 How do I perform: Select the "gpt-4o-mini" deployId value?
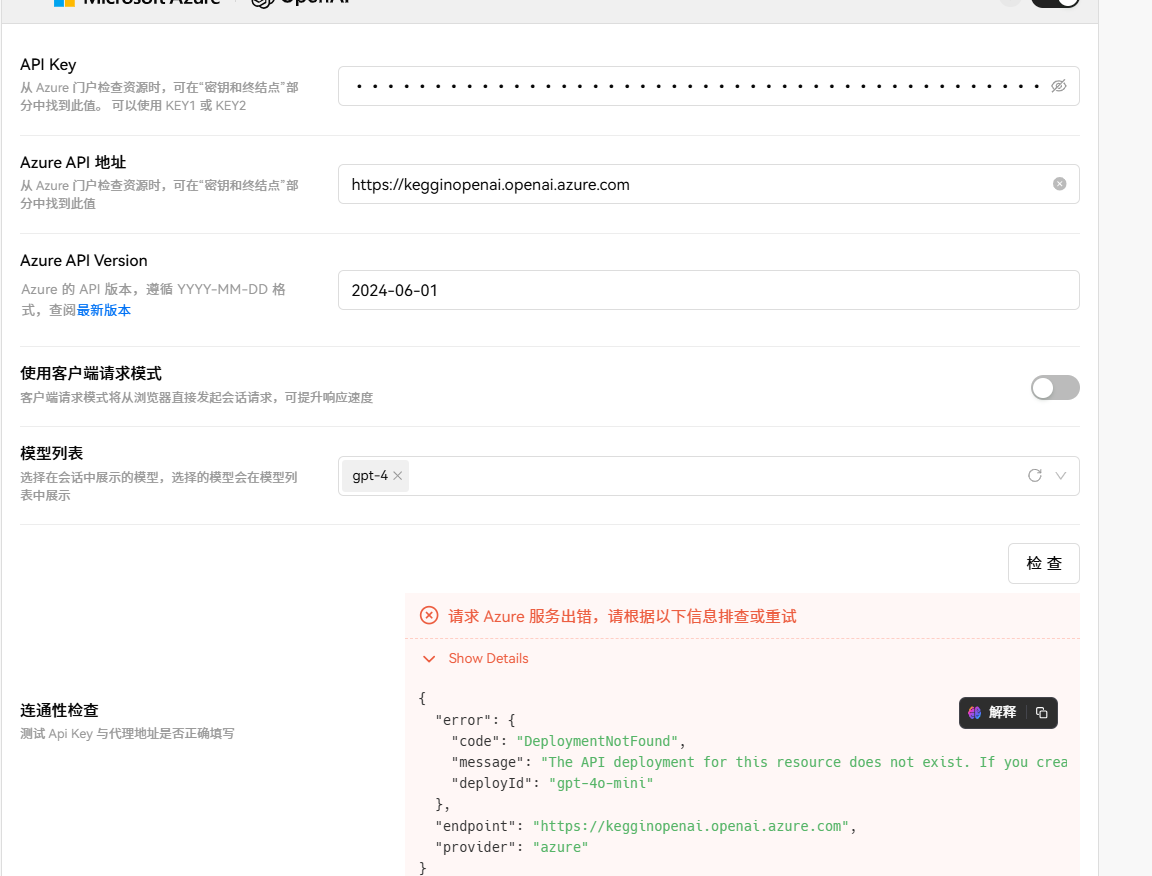[x=601, y=783]
